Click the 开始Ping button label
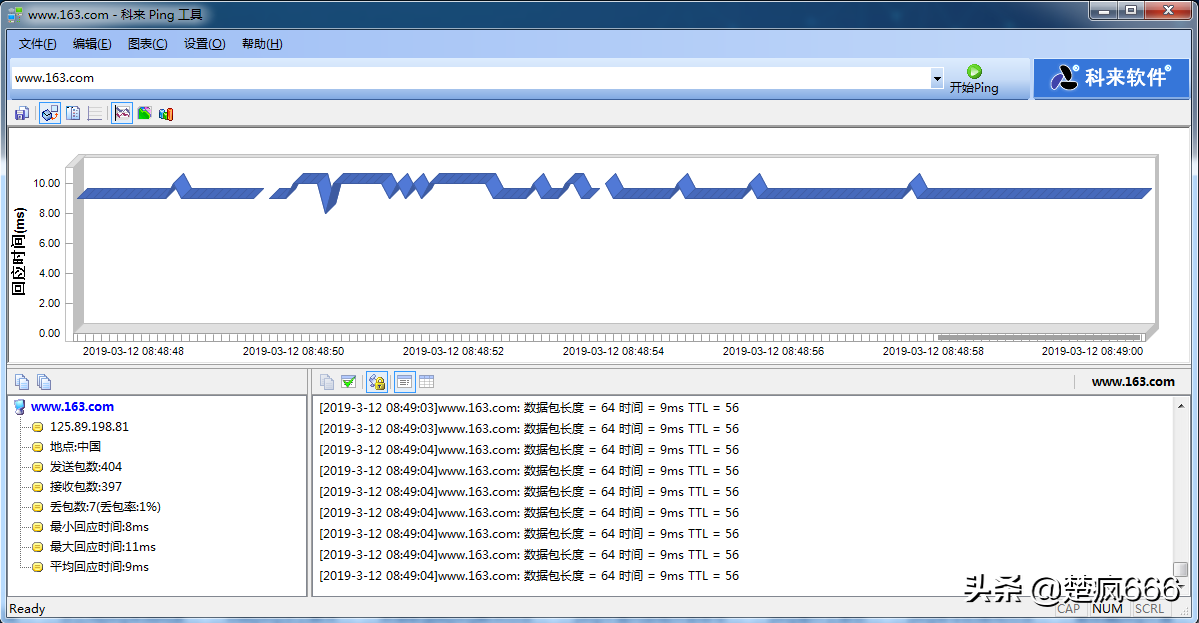Image resolution: width=1199 pixels, height=623 pixels. click(x=974, y=88)
